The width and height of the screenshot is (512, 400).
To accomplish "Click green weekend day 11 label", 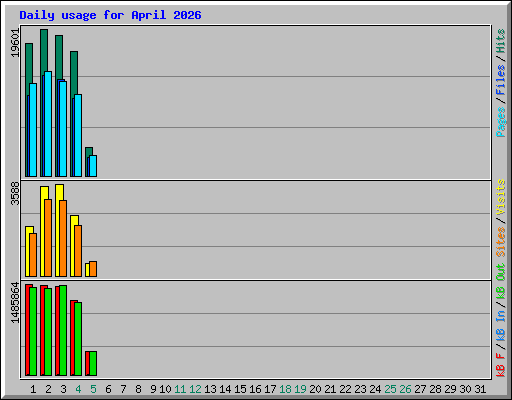I will pyautogui.click(x=180, y=389).
